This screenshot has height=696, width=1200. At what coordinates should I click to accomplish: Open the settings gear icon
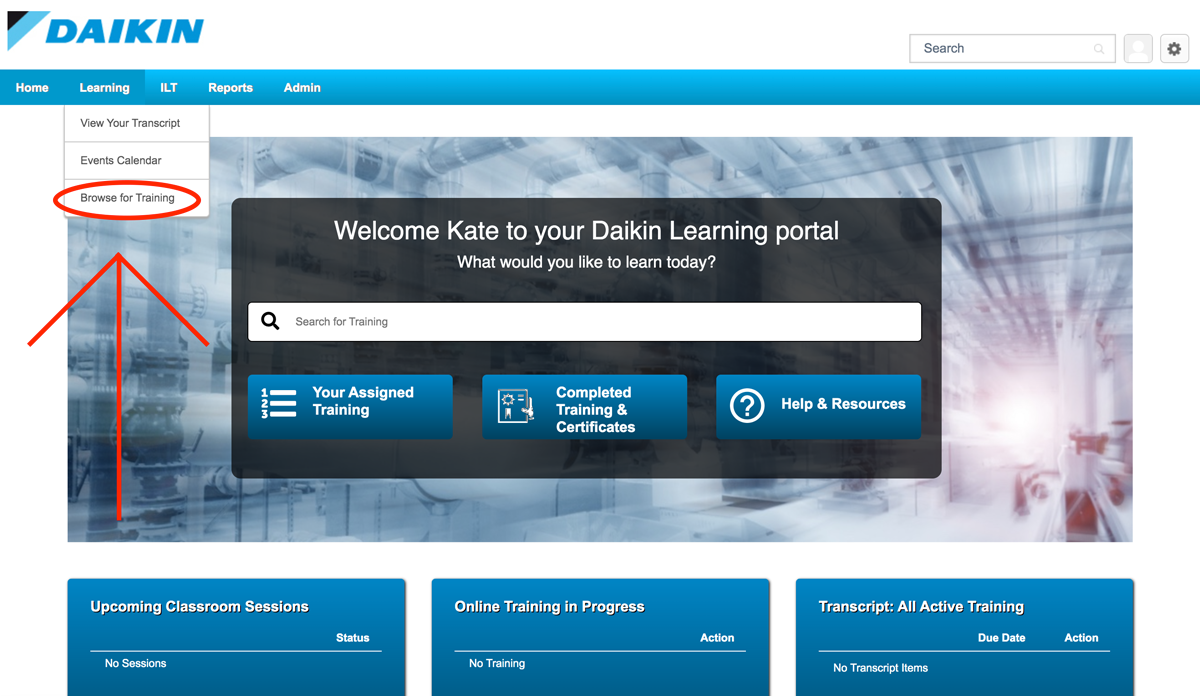(1174, 48)
